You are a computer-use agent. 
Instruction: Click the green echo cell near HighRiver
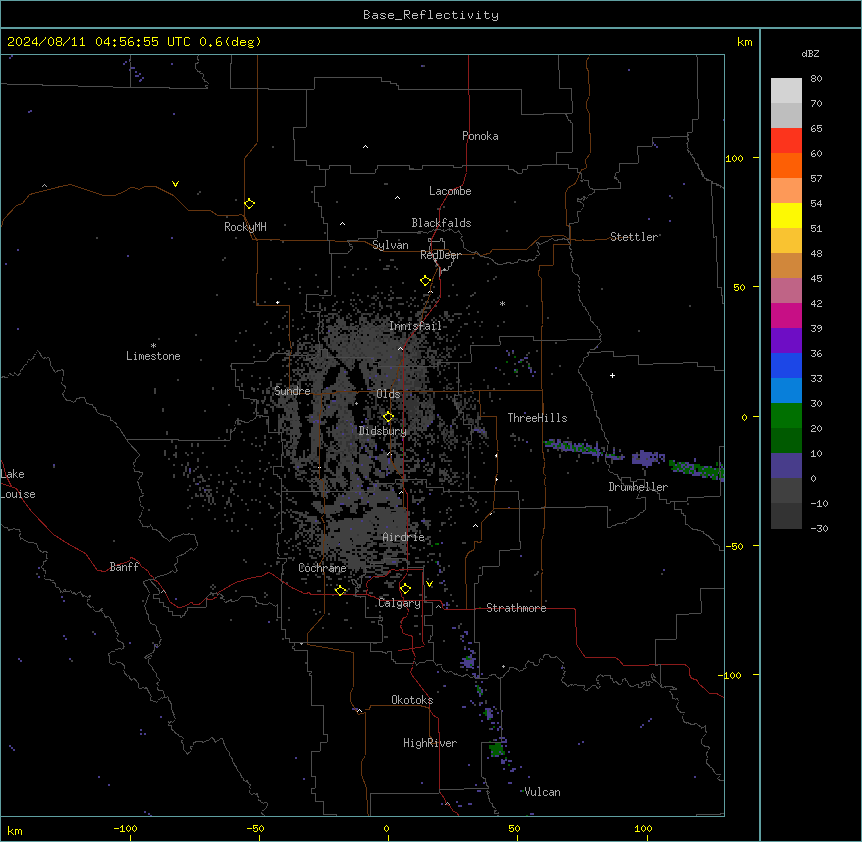[497, 749]
